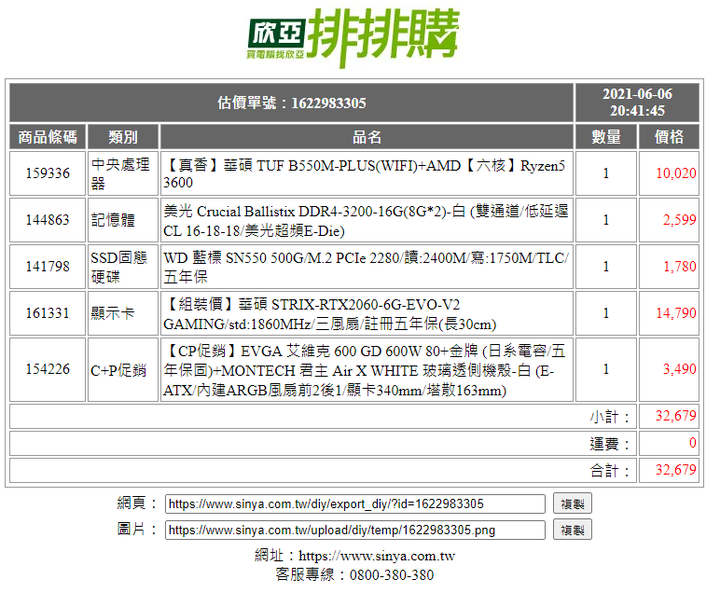Screen dimensions: 720x593
Task: Click the https://www.sinya.com.tw website address text
Action: [377, 556]
